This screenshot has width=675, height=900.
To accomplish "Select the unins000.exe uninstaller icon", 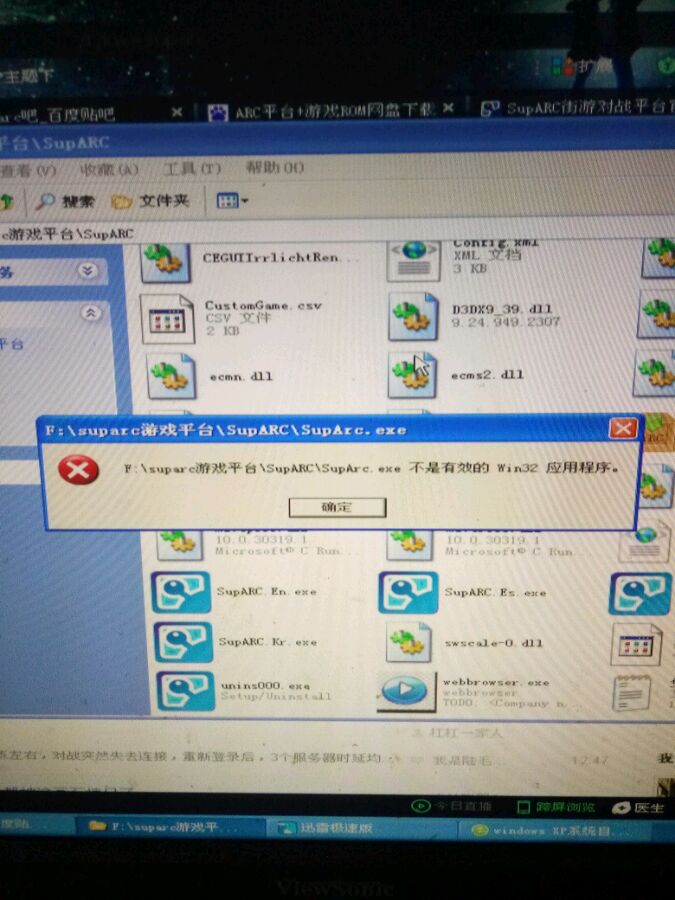I will 186,691.
